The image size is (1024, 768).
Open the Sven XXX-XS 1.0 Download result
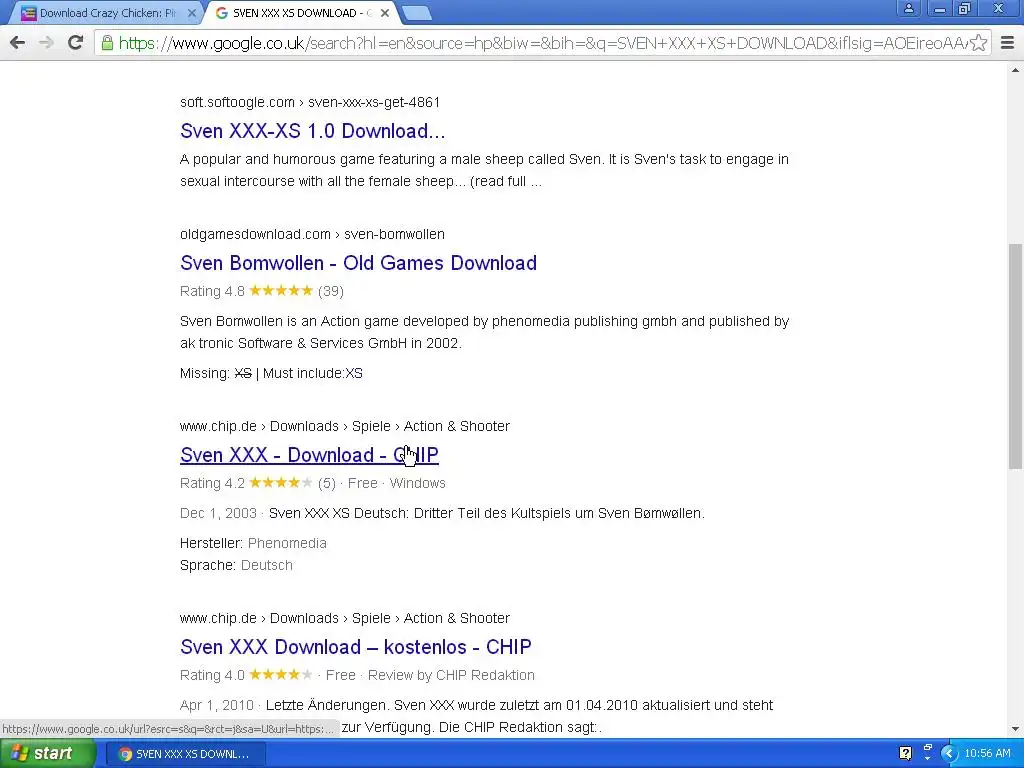[x=312, y=131]
